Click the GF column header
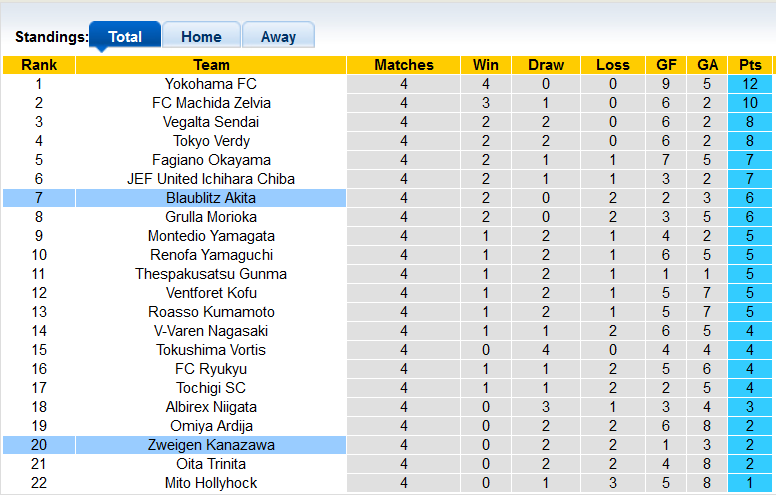 (666, 65)
